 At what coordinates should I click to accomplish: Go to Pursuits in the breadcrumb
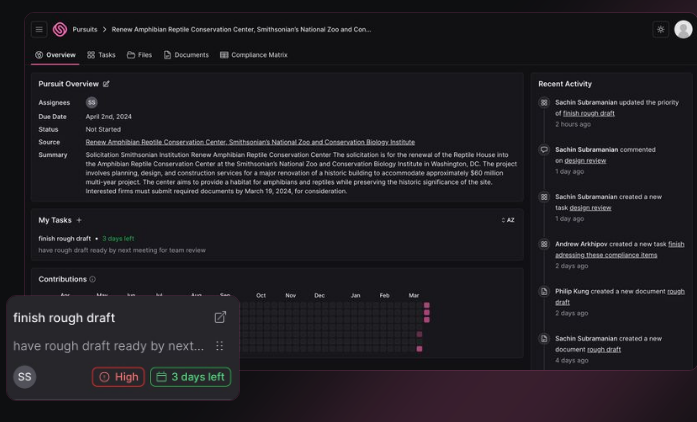click(85, 30)
